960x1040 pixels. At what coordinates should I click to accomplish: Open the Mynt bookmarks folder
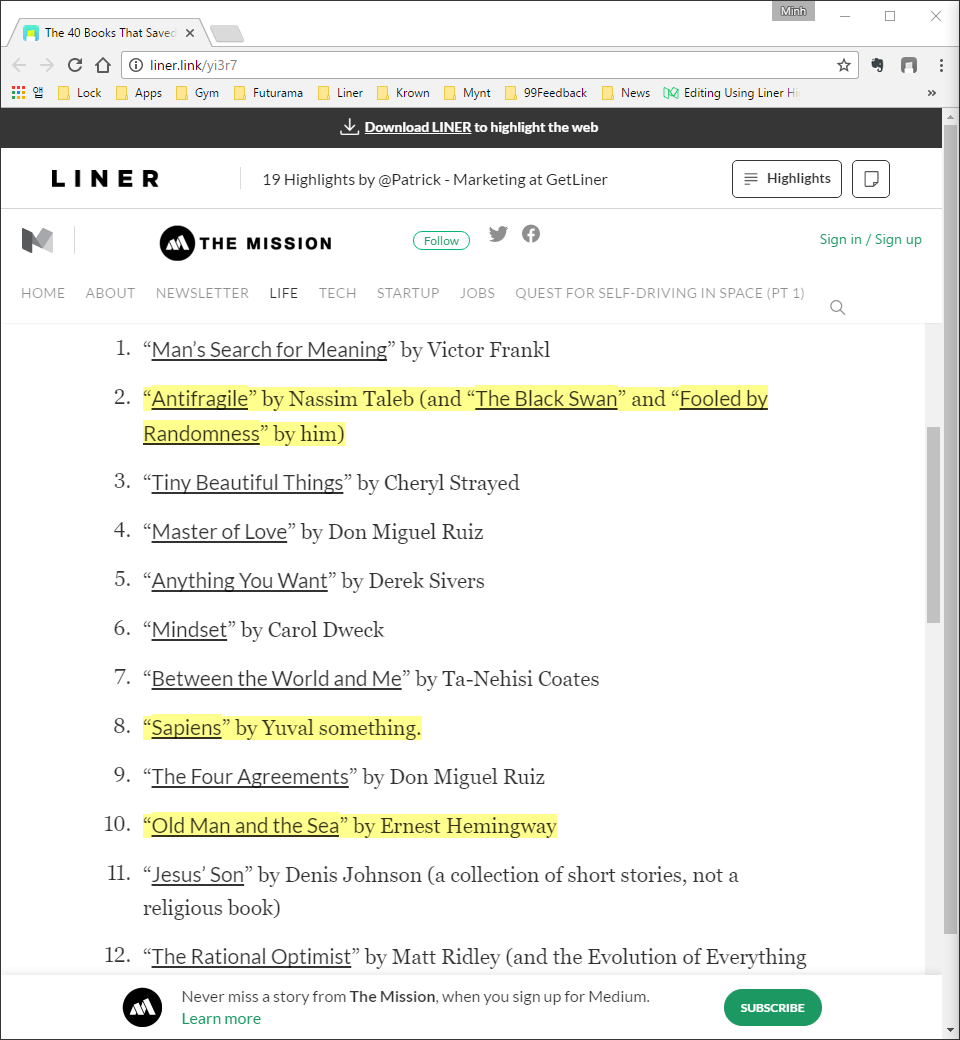click(468, 93)
